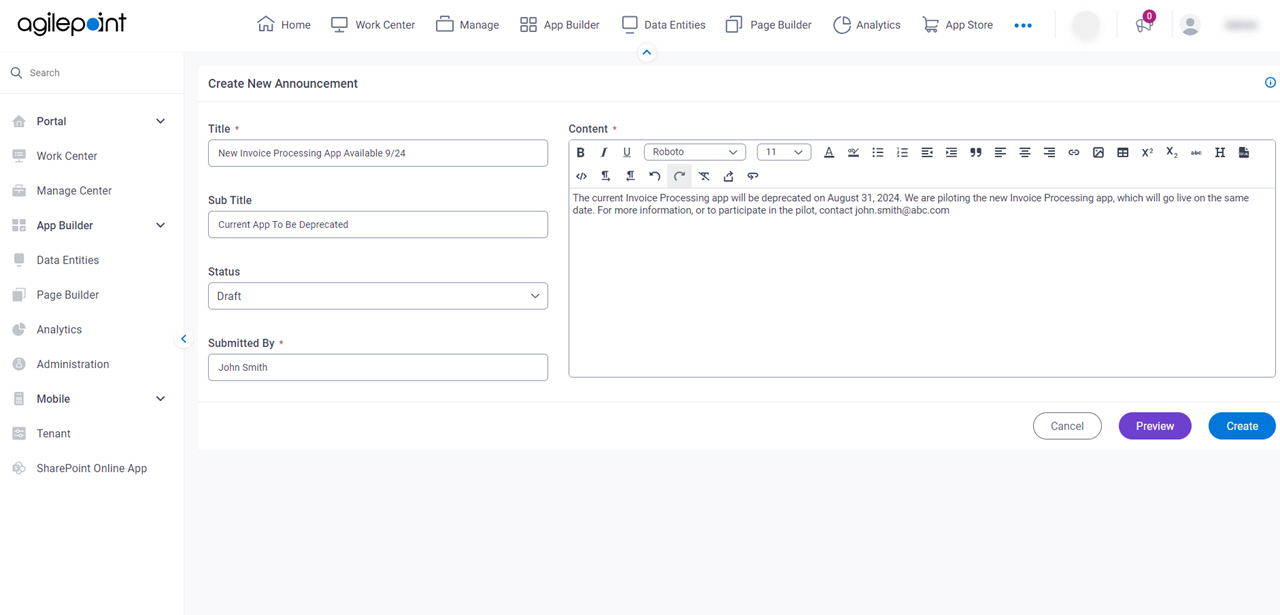Insert a hyperlink

[x=1074, y=153]
